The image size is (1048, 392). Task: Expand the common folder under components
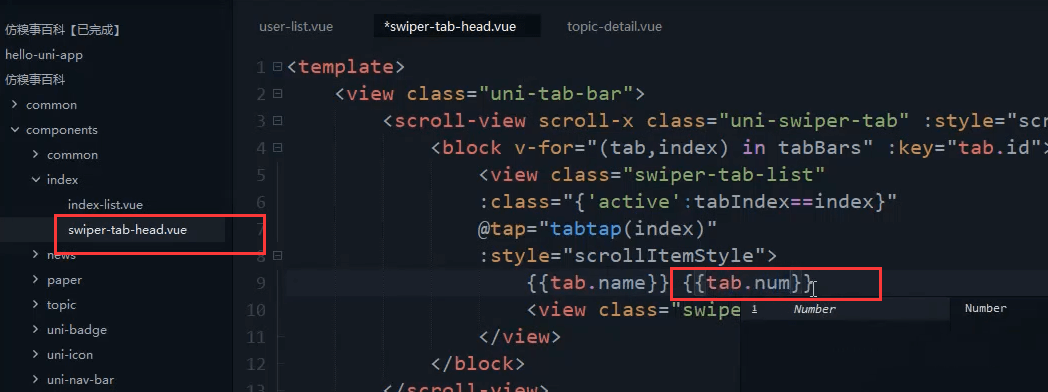tap(35, 154)
